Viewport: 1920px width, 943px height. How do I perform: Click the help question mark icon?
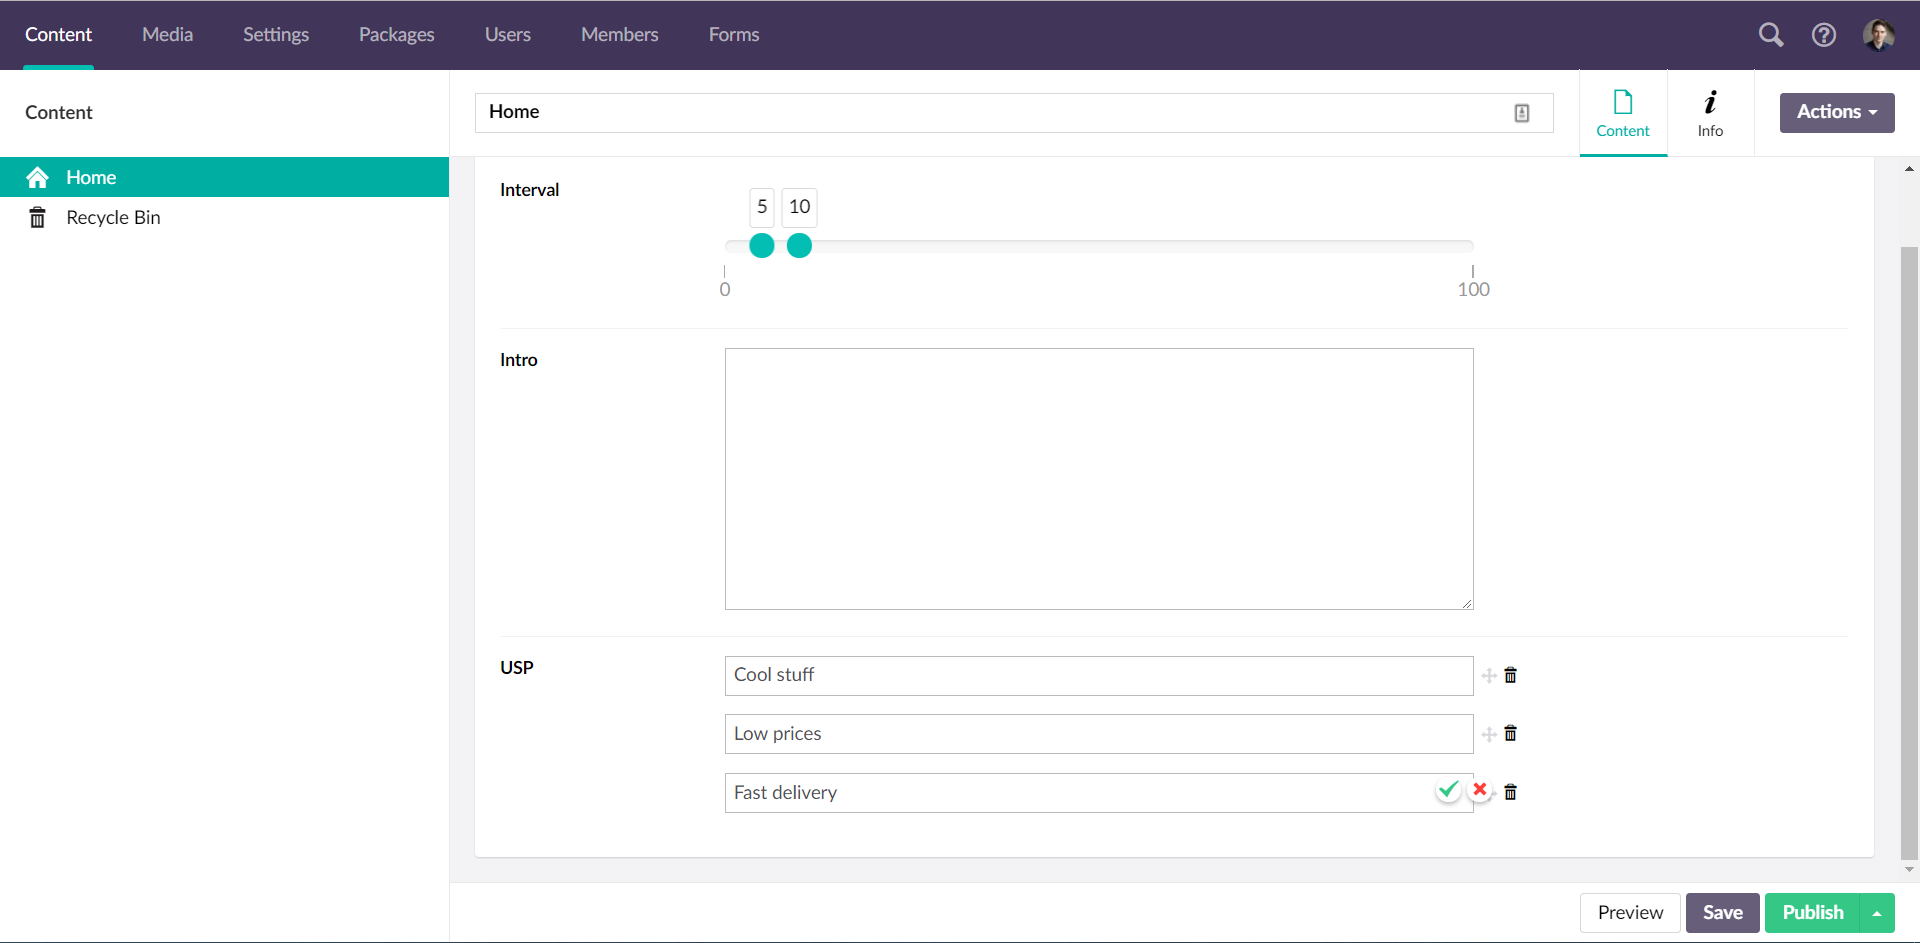1824,34
